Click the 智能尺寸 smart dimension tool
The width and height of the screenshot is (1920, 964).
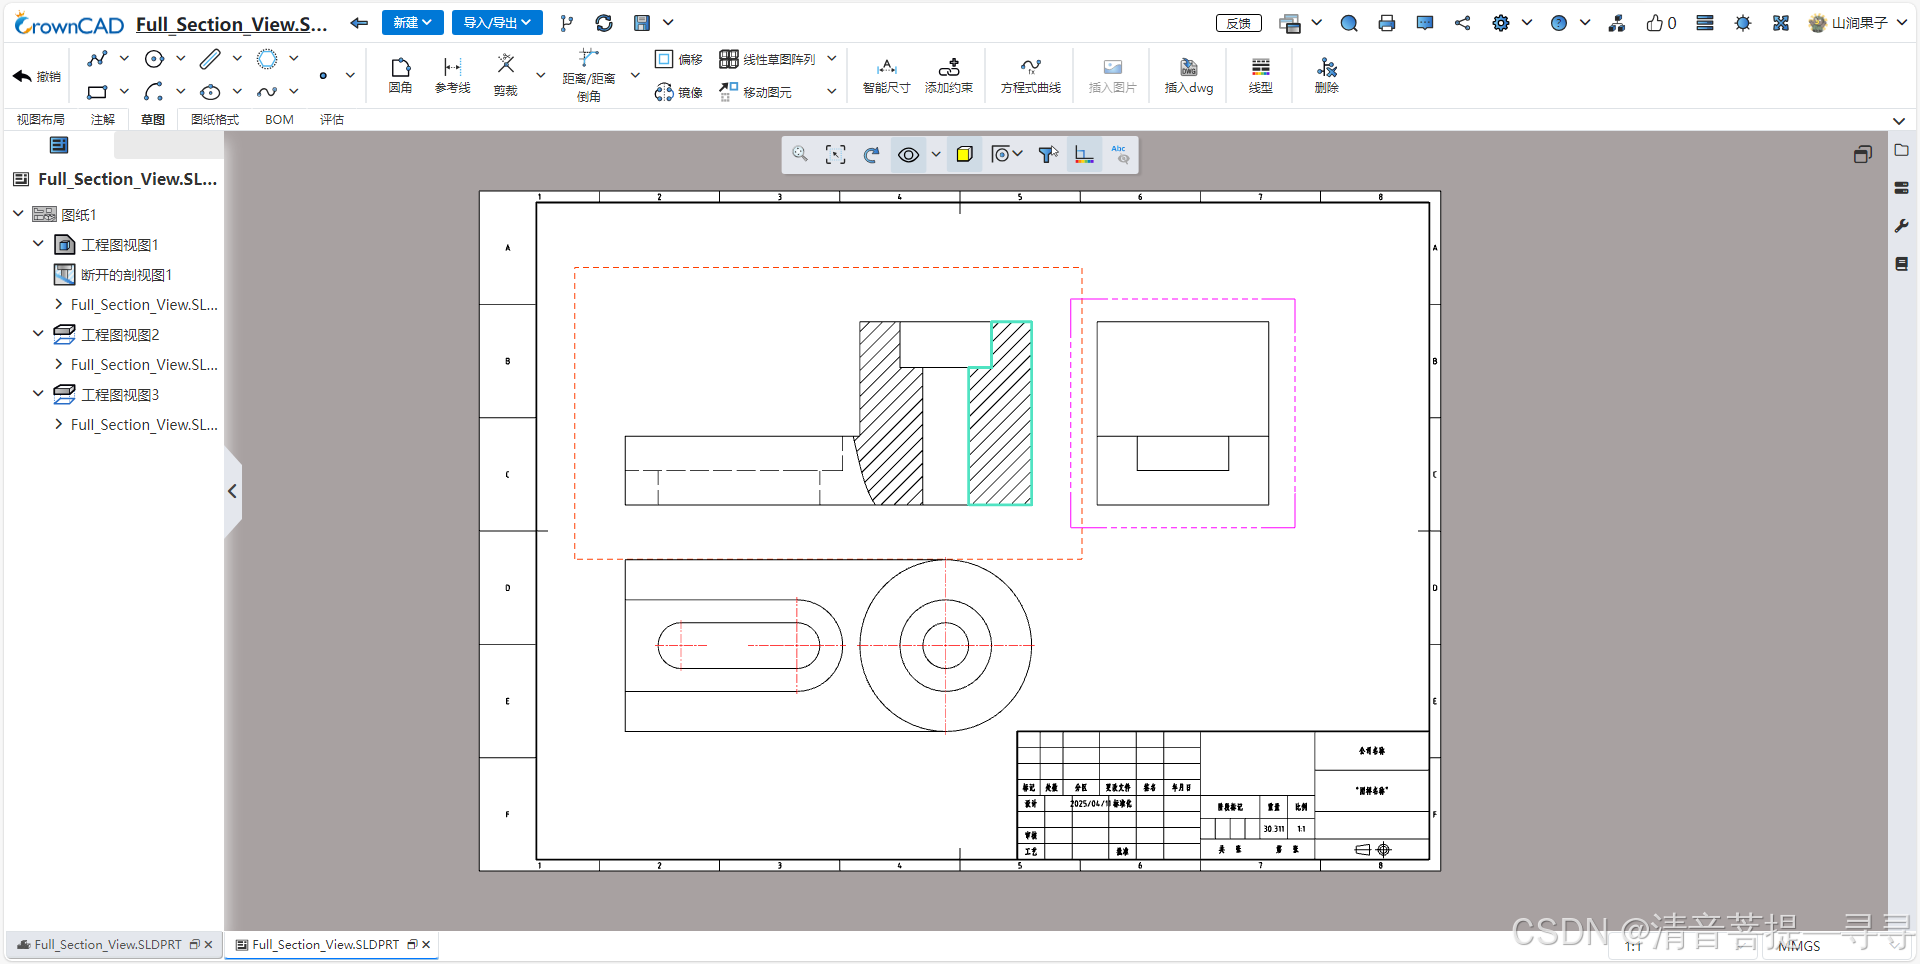pyautogui.click(x=887, y=76)
